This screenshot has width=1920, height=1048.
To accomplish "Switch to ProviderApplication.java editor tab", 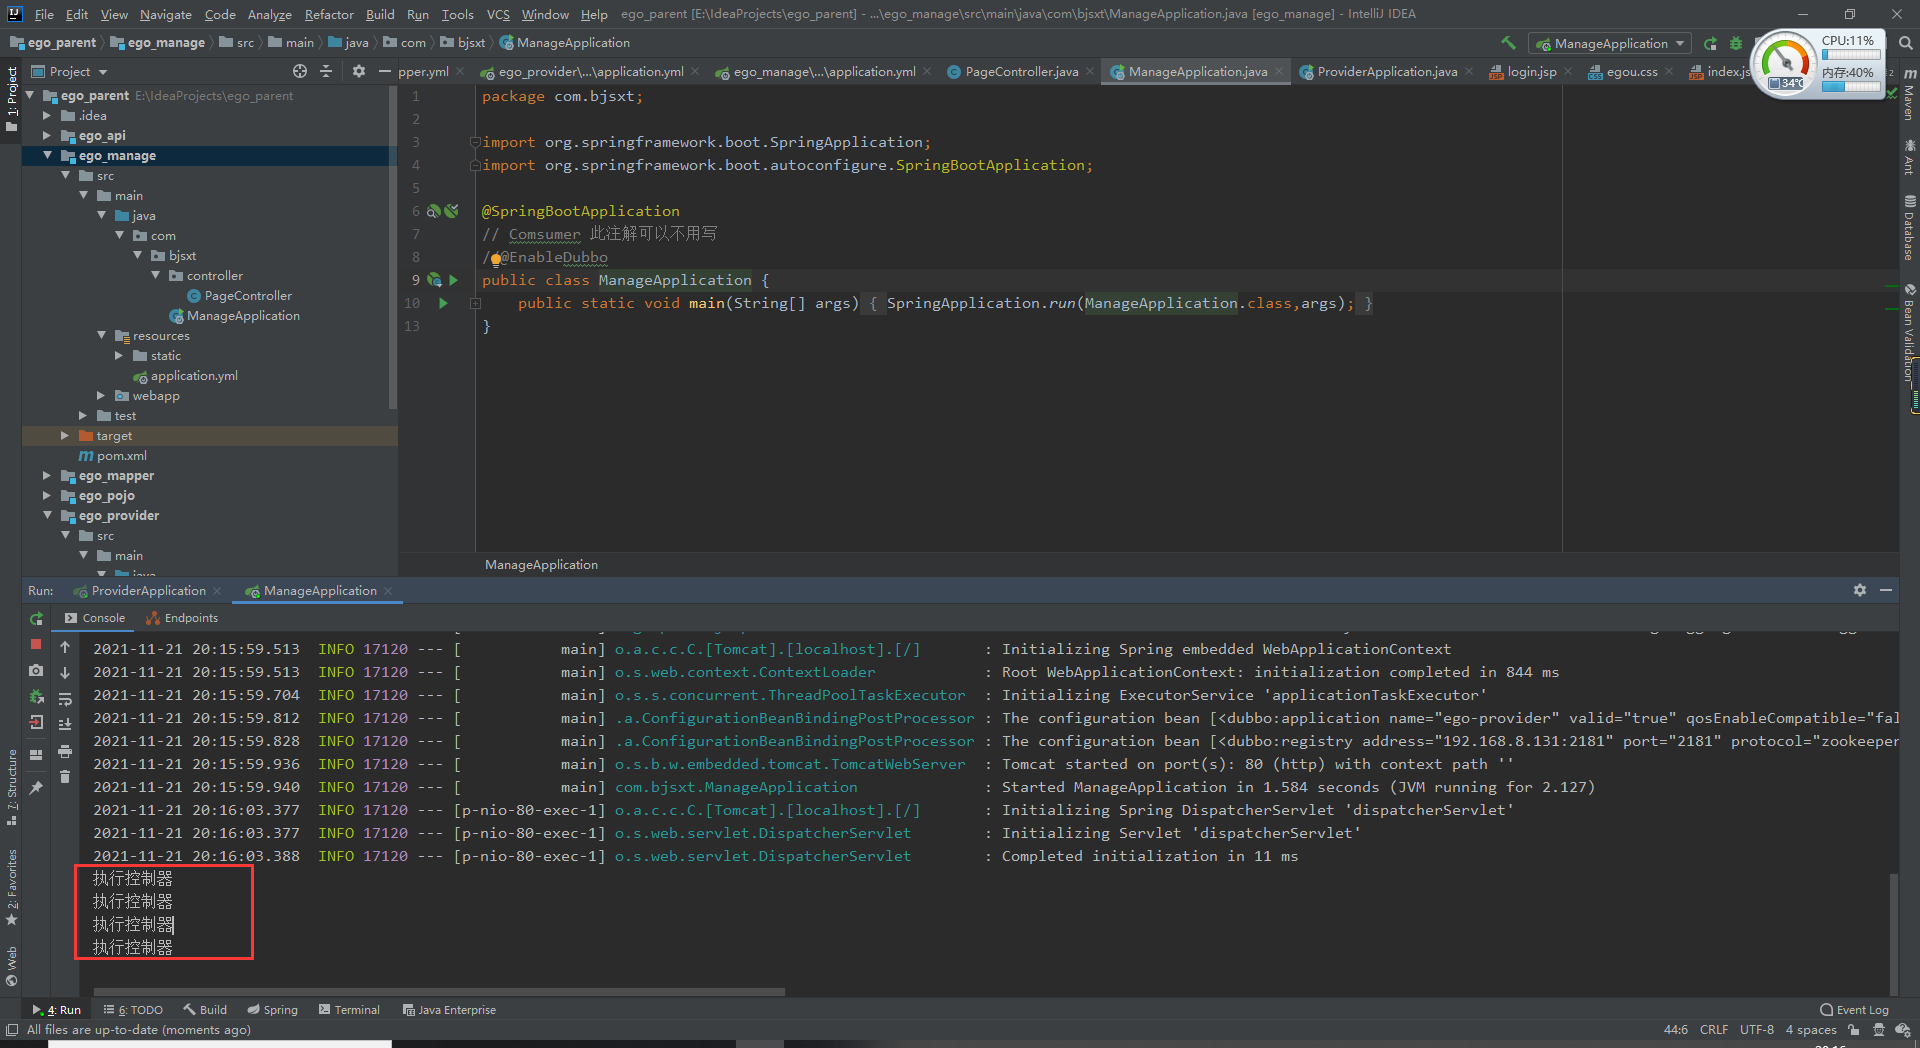I will pyautogui.click(x=1386, y=71).
